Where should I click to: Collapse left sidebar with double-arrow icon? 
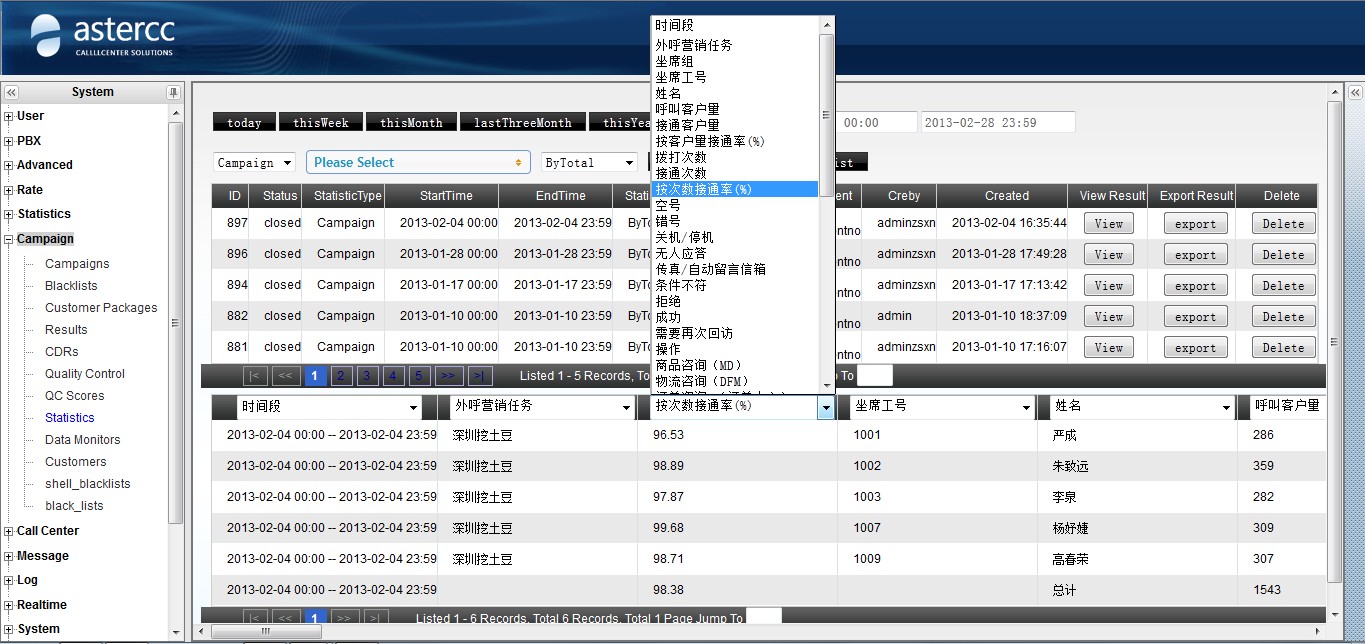12,92
